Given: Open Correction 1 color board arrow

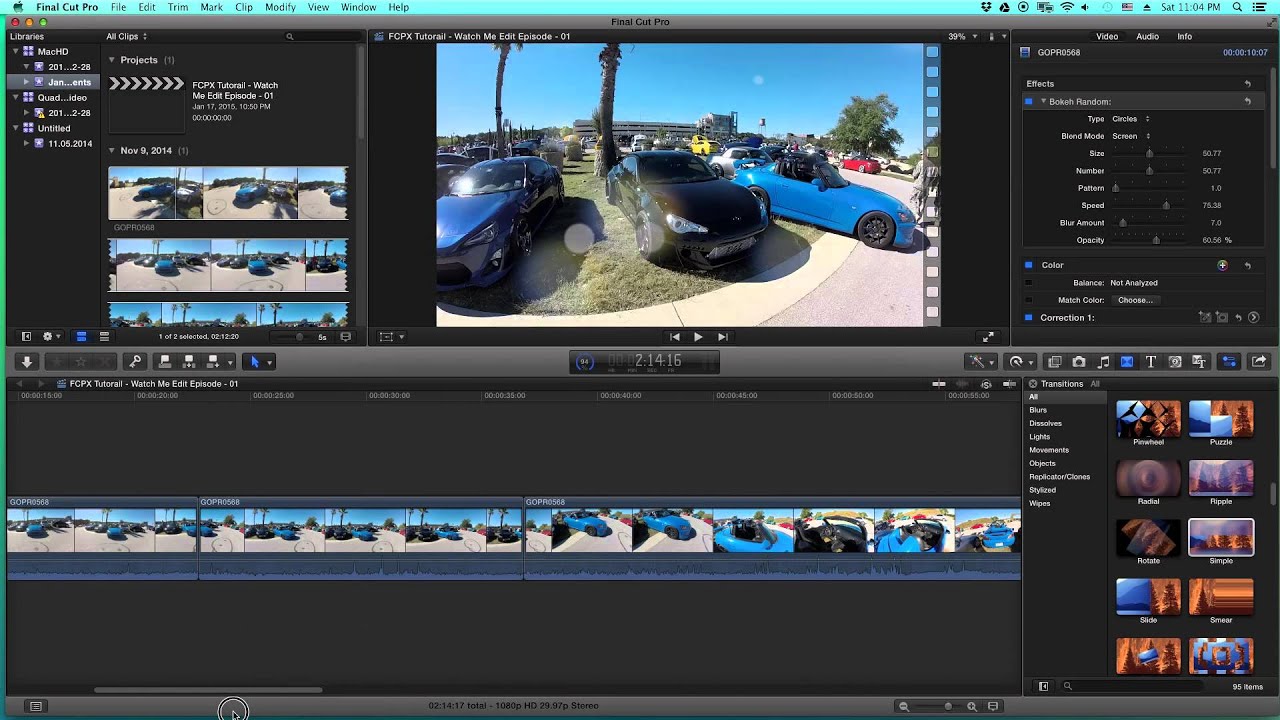Looking at the screenshot, I should click(x=1254, y=318).
